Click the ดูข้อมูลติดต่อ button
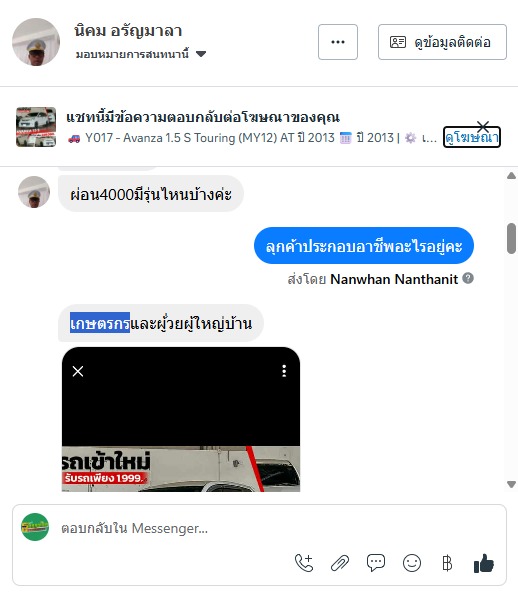 442,42
